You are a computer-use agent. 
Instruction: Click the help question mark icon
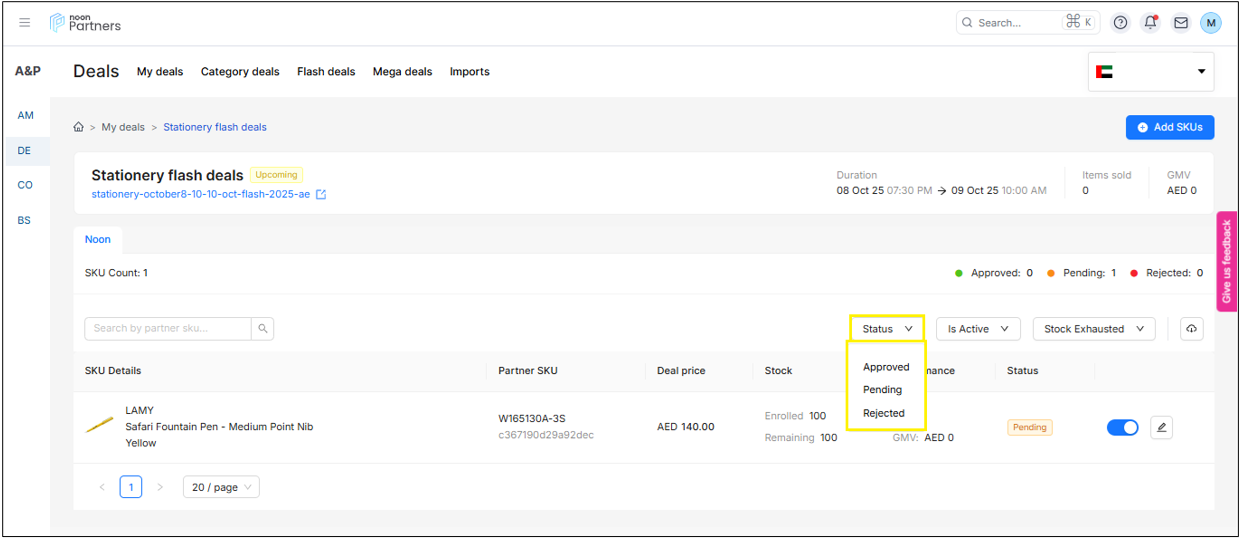tap(1120, 22)
